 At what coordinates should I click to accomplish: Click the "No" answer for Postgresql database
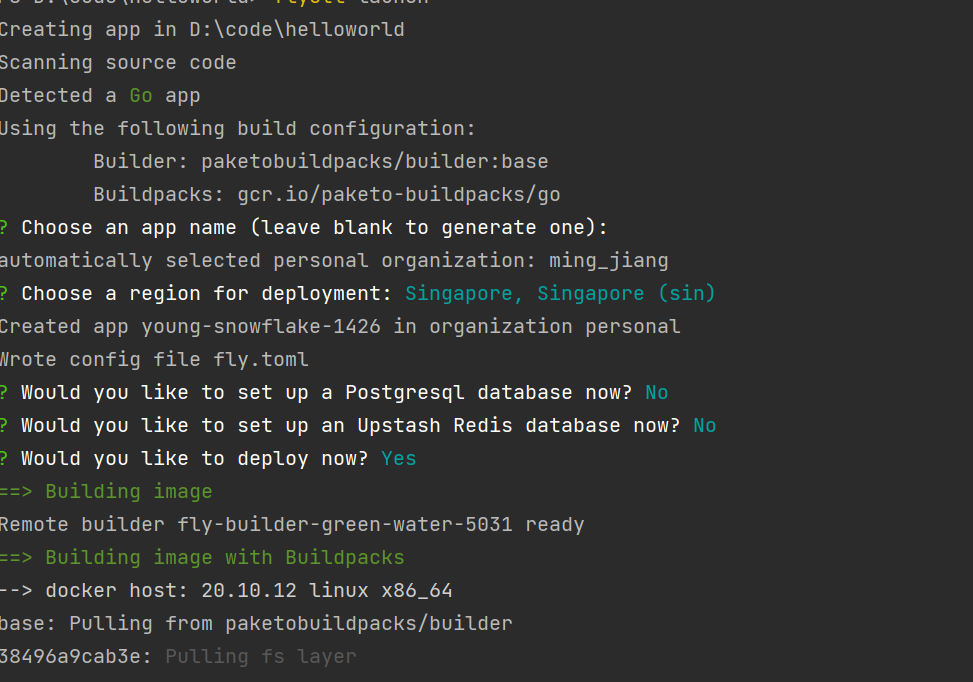click(x=657, y=392)
